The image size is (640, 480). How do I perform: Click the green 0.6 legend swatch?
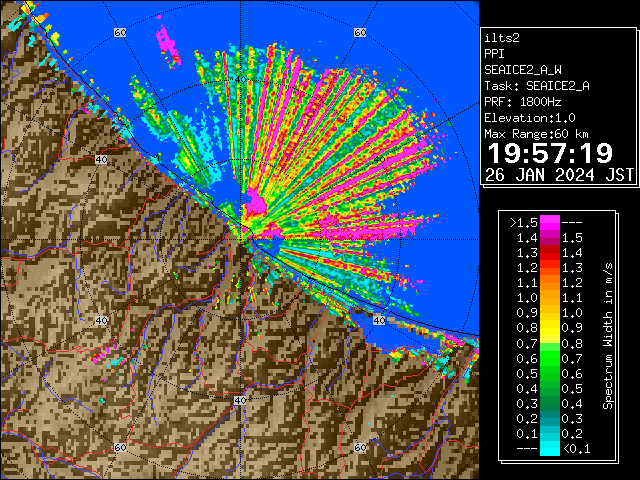[550, 366]
